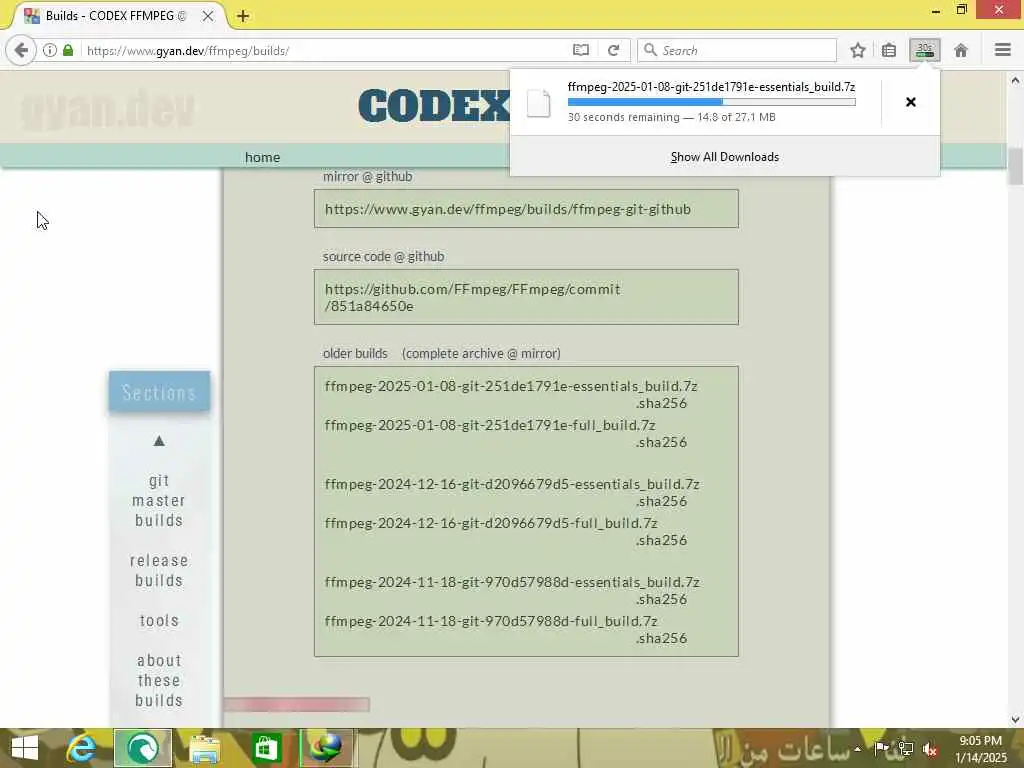Screen dimensions: 1024x768
Task: Toggle the downloads toolbar button
Action: point(925,50)
